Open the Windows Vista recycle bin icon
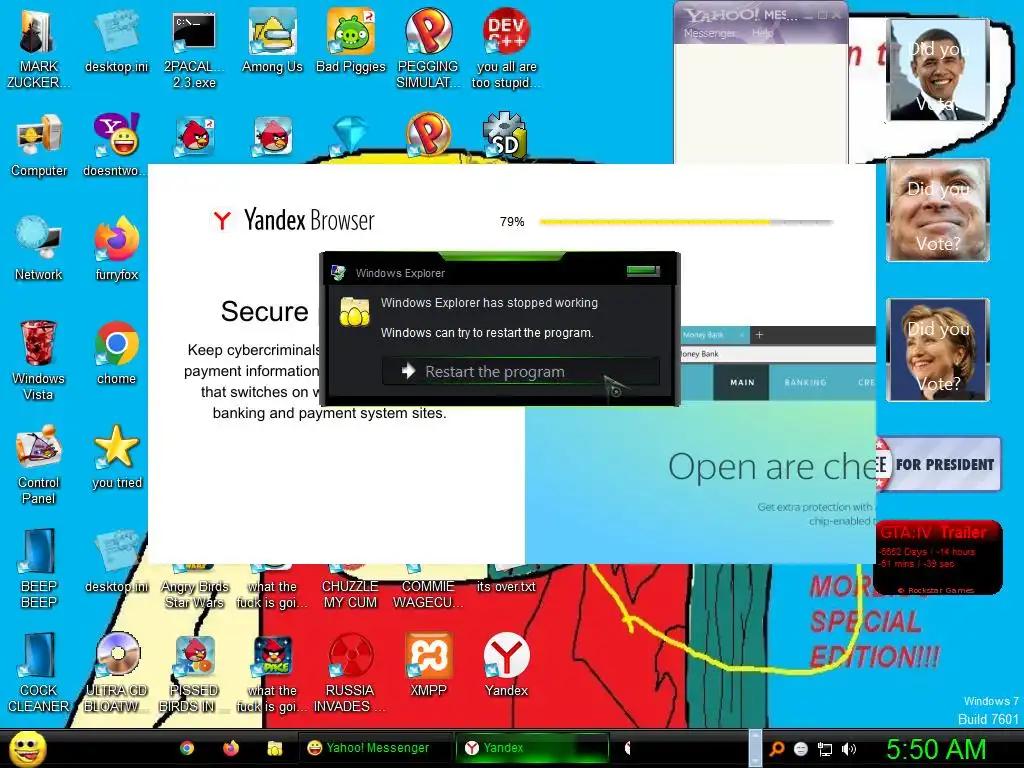The height and width of the screenshot is (768, 1024). [x=38, y=360]
